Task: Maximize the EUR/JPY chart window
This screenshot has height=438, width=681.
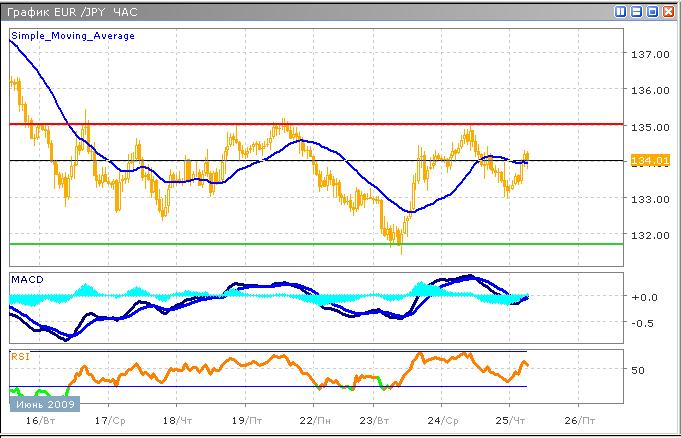Action: click(x=652, y=12)
